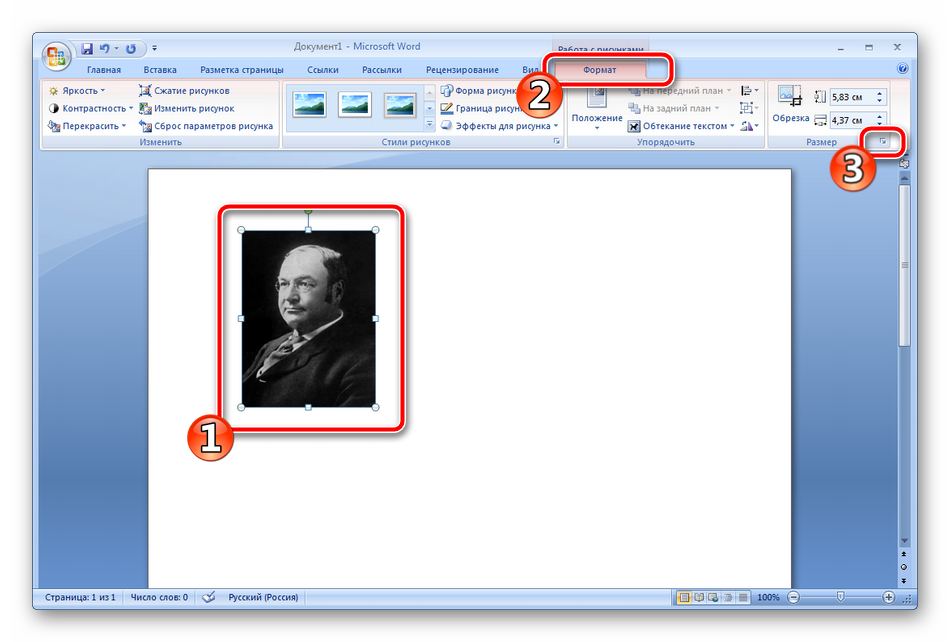Select the first picture style thumbnail
950x642 pixels.
pos(307,104)
